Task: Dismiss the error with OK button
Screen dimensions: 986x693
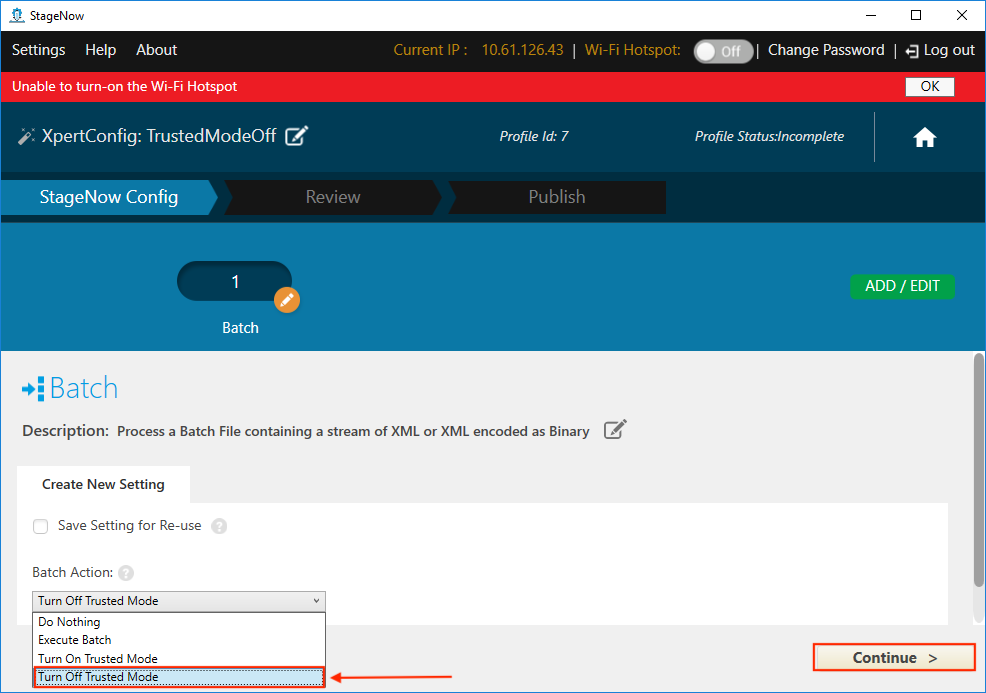Action: click(x=929, y=86)
